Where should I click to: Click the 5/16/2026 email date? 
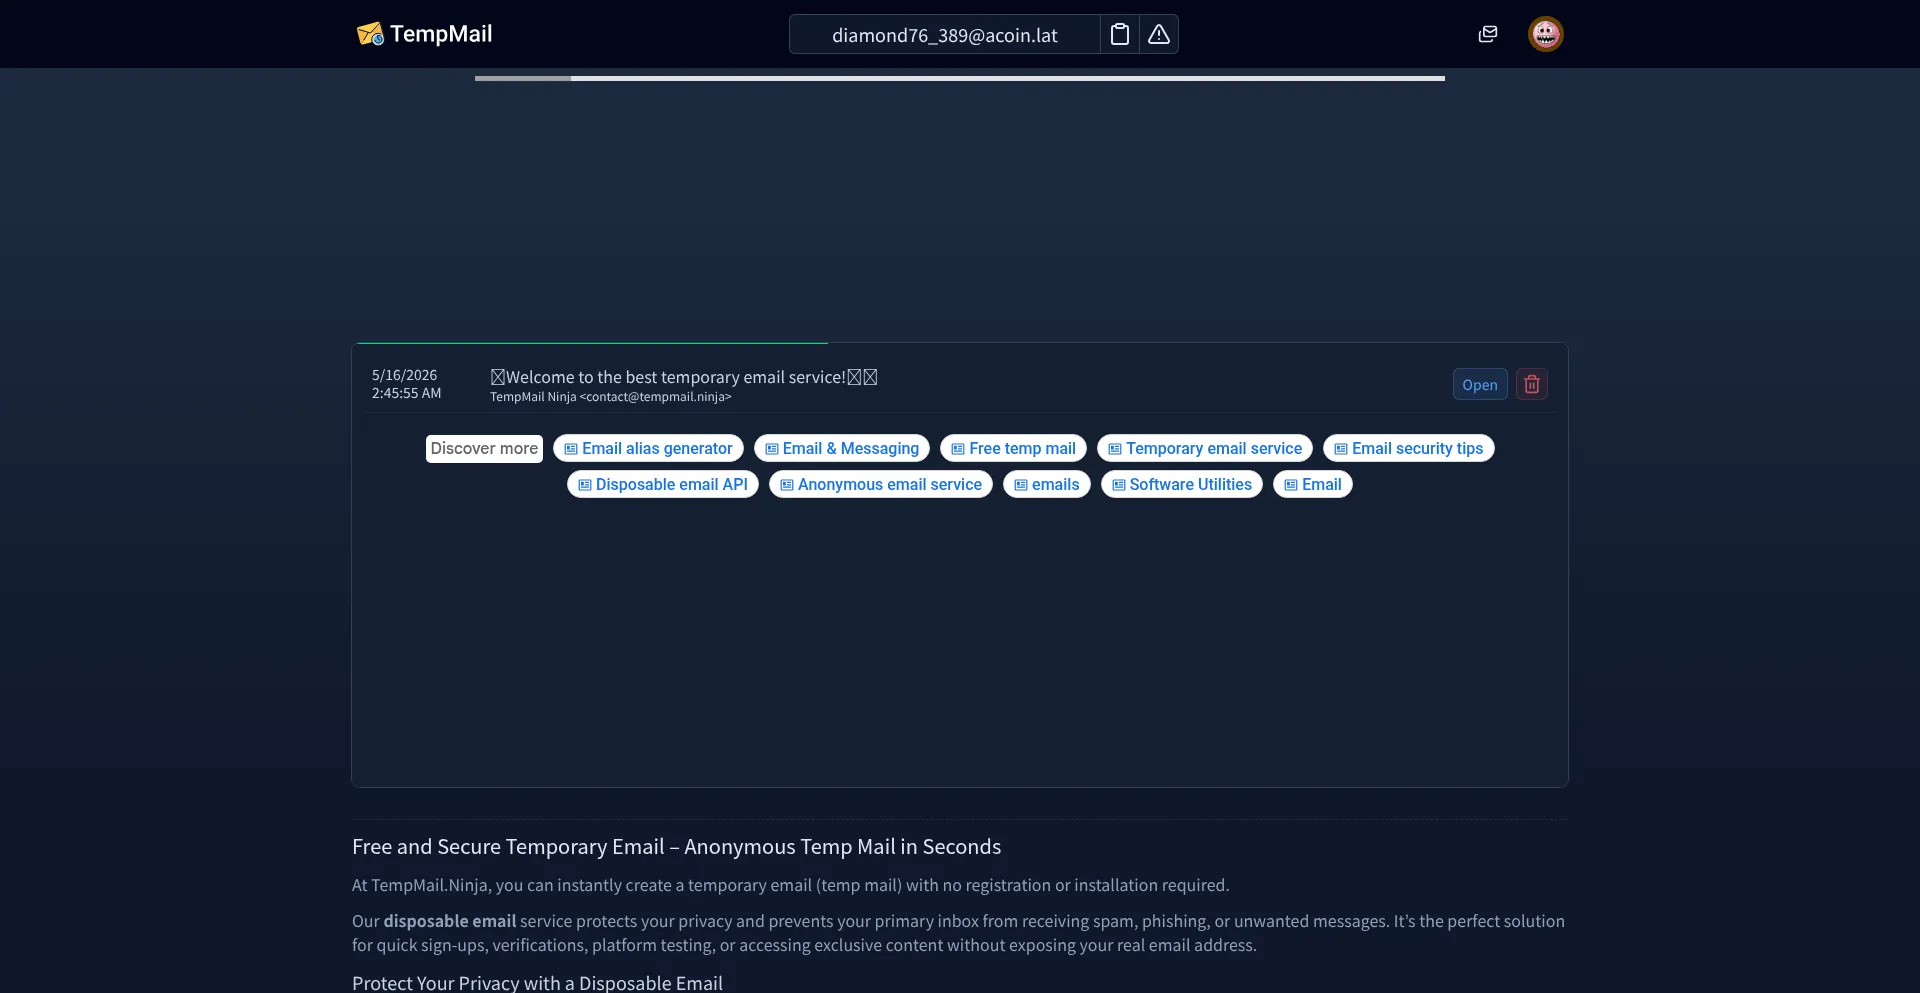click(404, 375)
